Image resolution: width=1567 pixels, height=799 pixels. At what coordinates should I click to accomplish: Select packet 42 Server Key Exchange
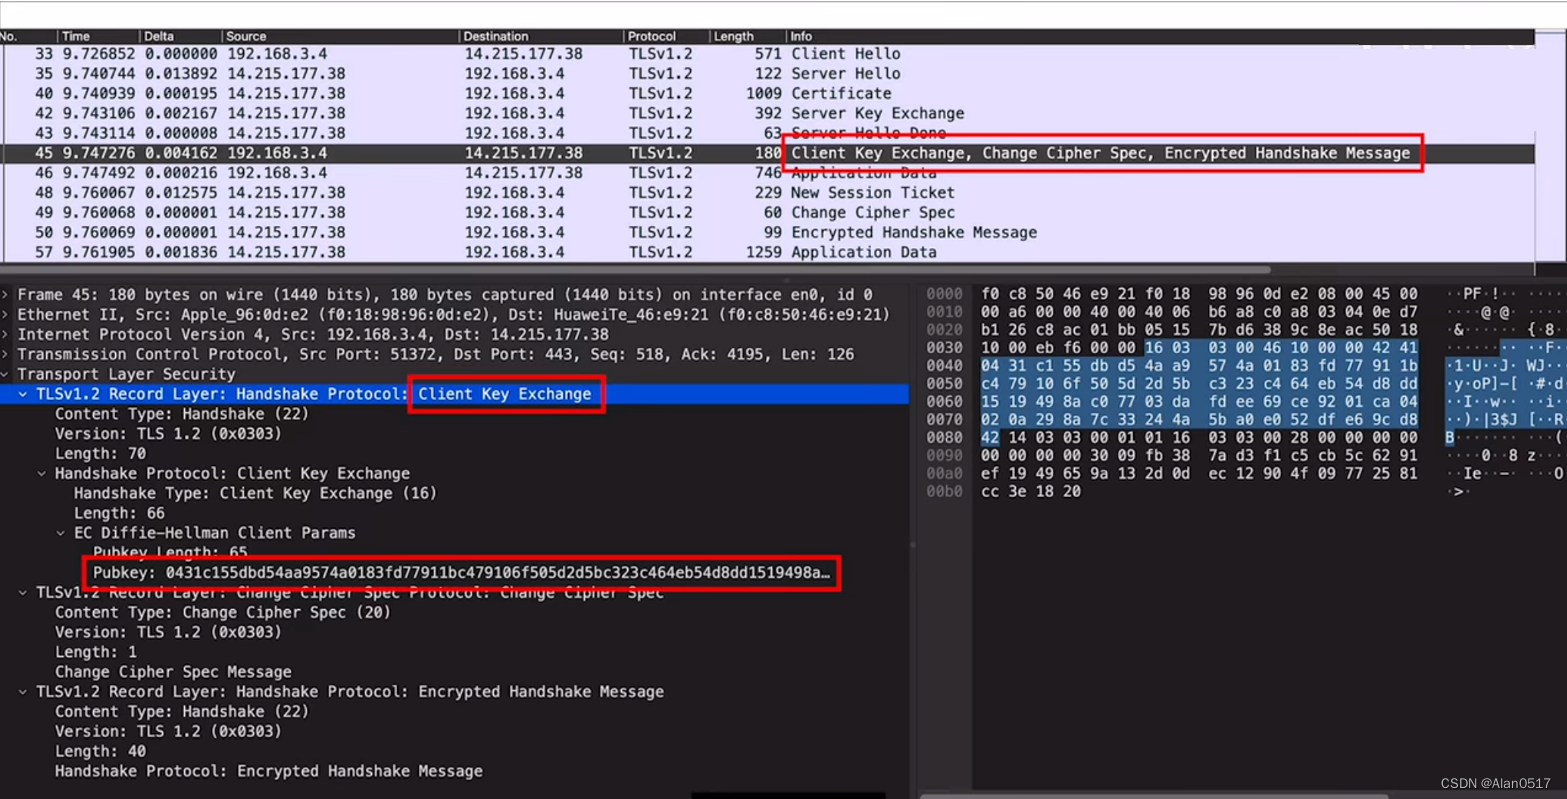click(x=767, y=114)
